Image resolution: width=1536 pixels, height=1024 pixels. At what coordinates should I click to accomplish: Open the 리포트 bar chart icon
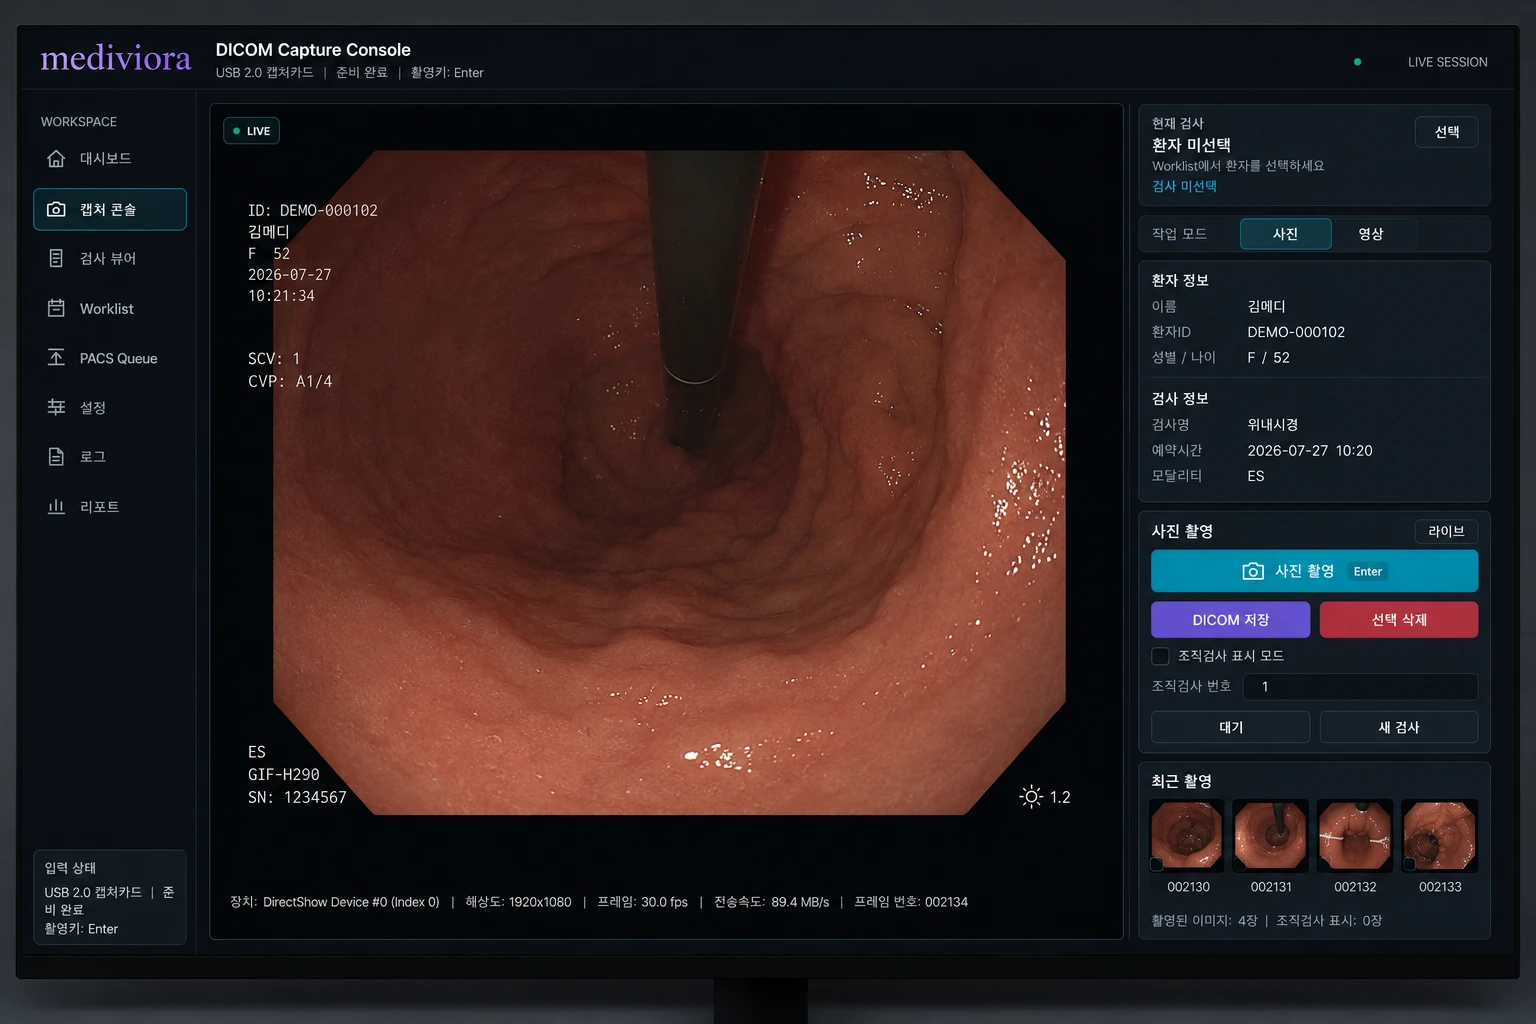[56, 506]
